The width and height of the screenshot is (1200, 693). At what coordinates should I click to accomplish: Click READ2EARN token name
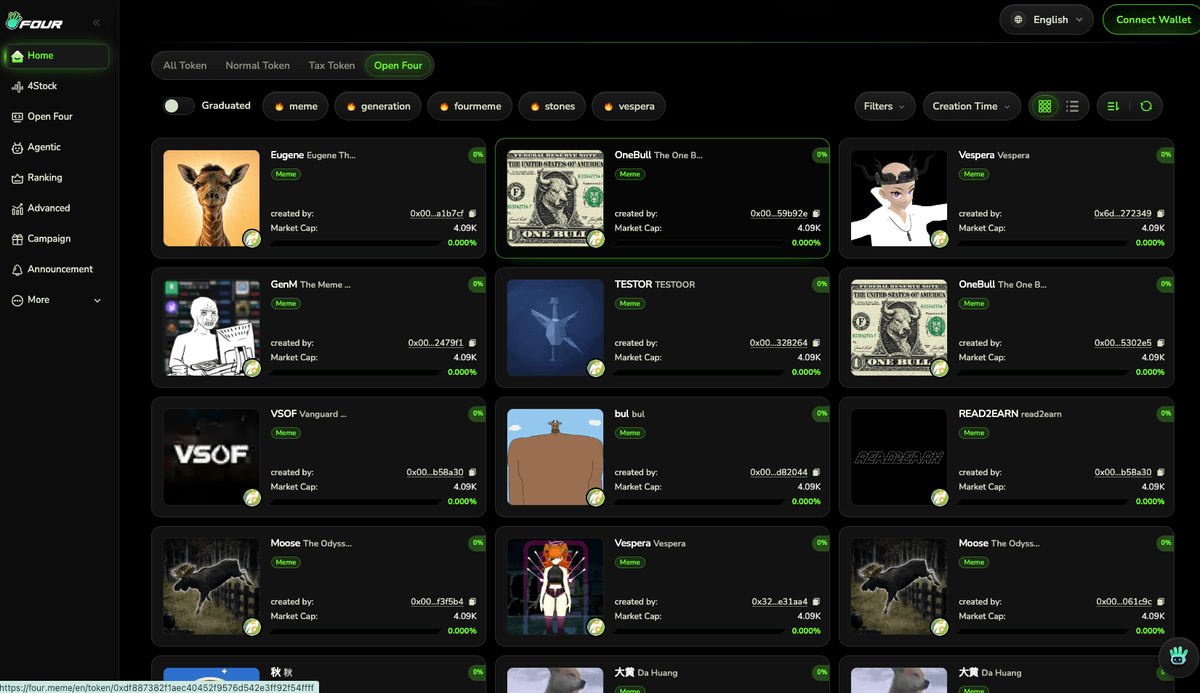[988, 413]
